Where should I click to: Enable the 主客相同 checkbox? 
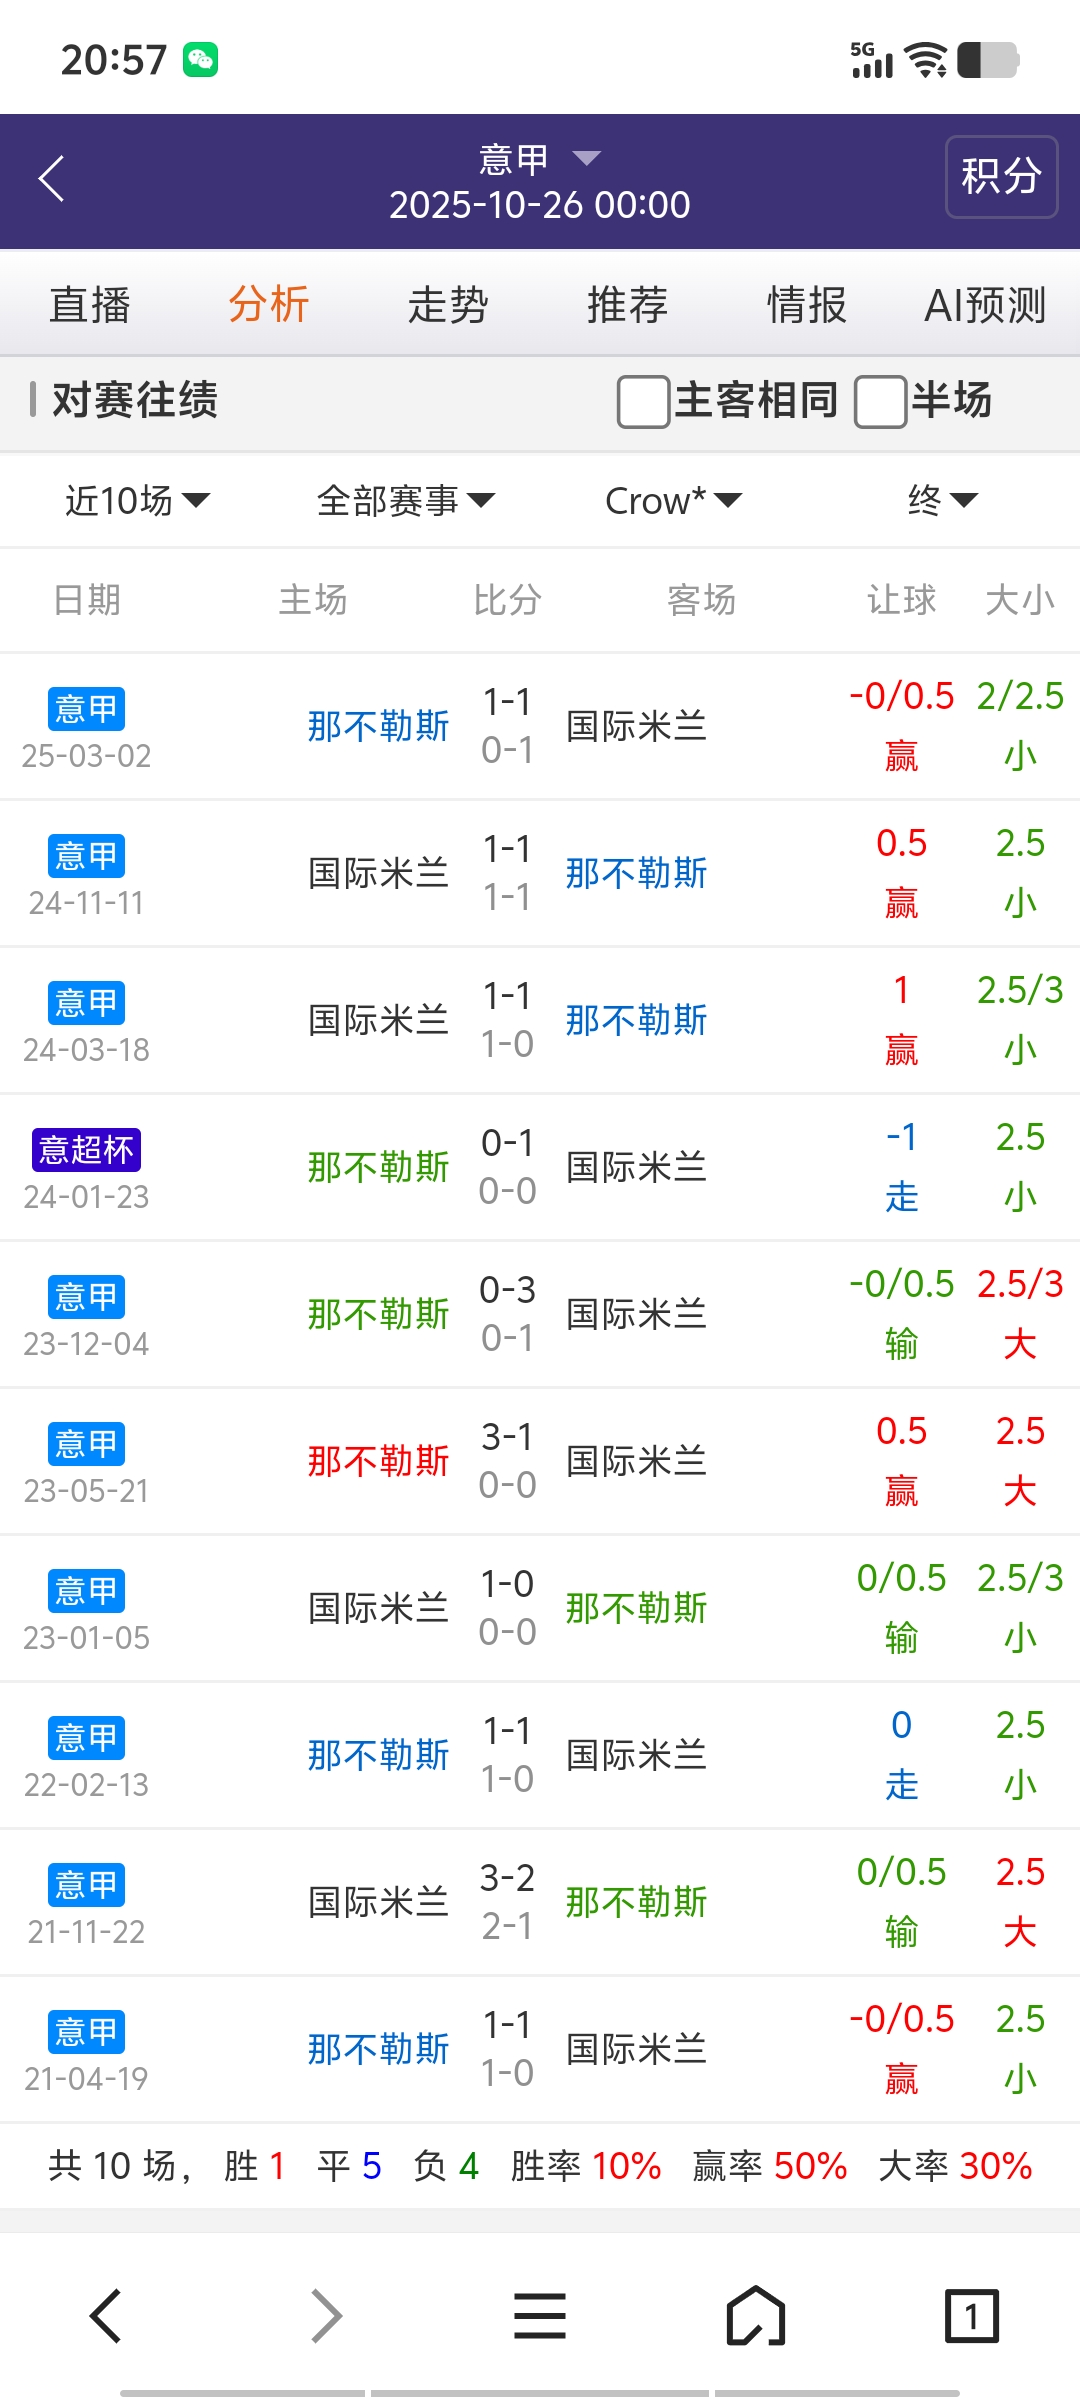(x=643, y=401)
